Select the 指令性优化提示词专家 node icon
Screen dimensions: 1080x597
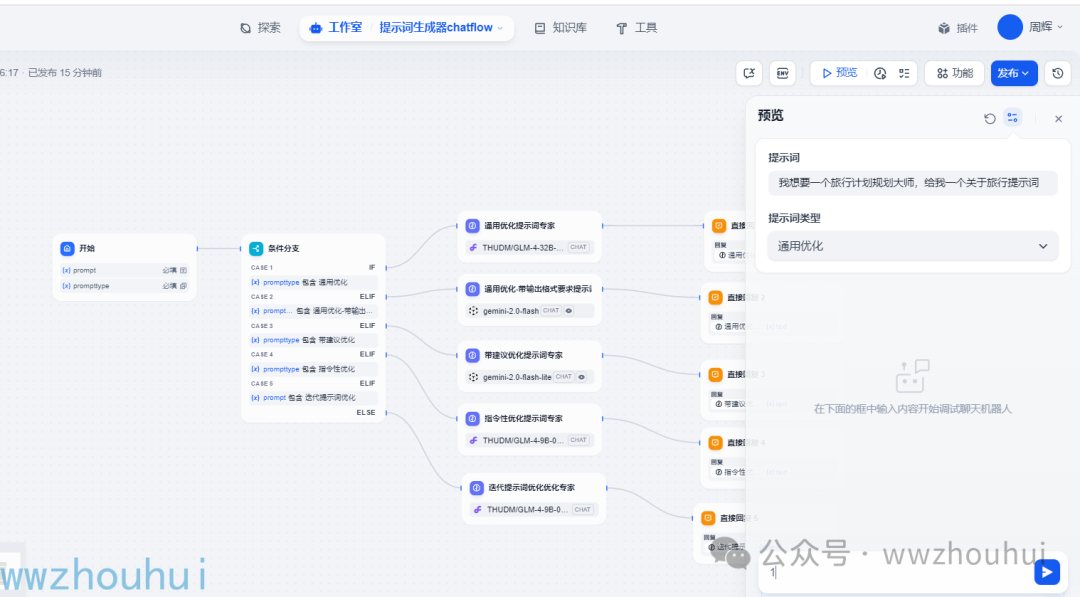tap(472, 419)
